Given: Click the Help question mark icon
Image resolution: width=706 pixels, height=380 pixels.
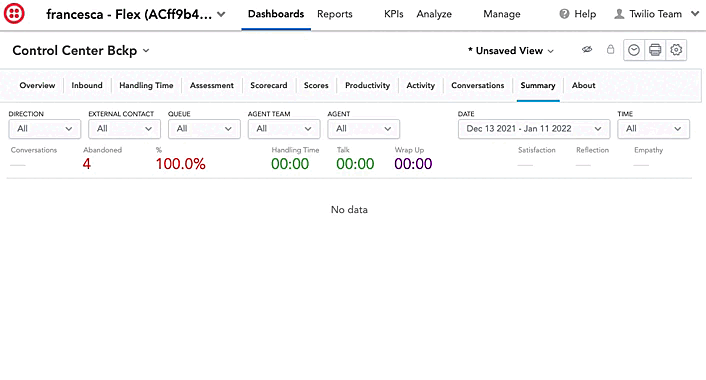Looking at the screenshot, I should (x=564, y=14).
